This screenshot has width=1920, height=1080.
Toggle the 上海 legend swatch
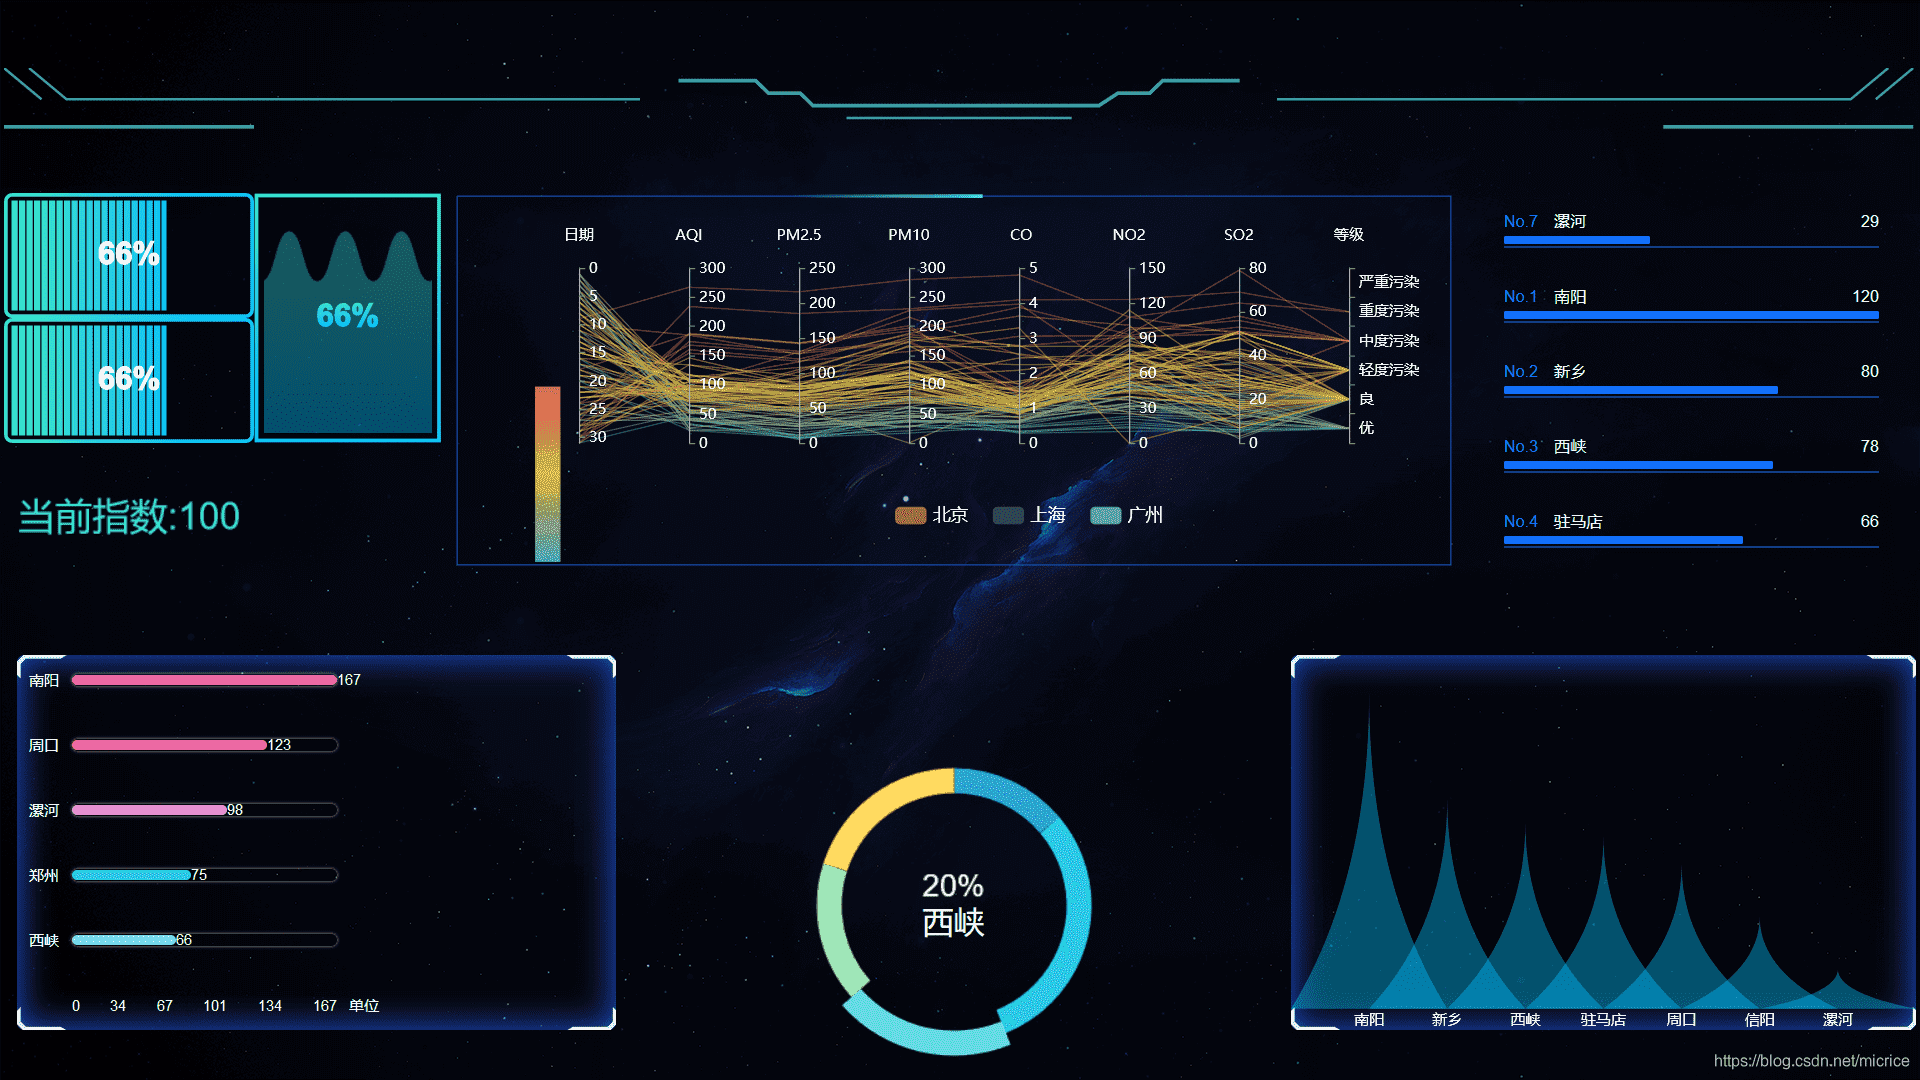coord(1008,515)
